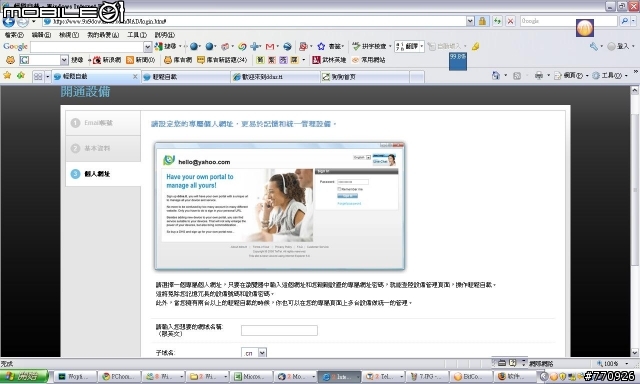Refresh the page with the green arrows icon
The width and height of the screenshot is (640, 384).
pyautogui.click(x=497, y=21)
